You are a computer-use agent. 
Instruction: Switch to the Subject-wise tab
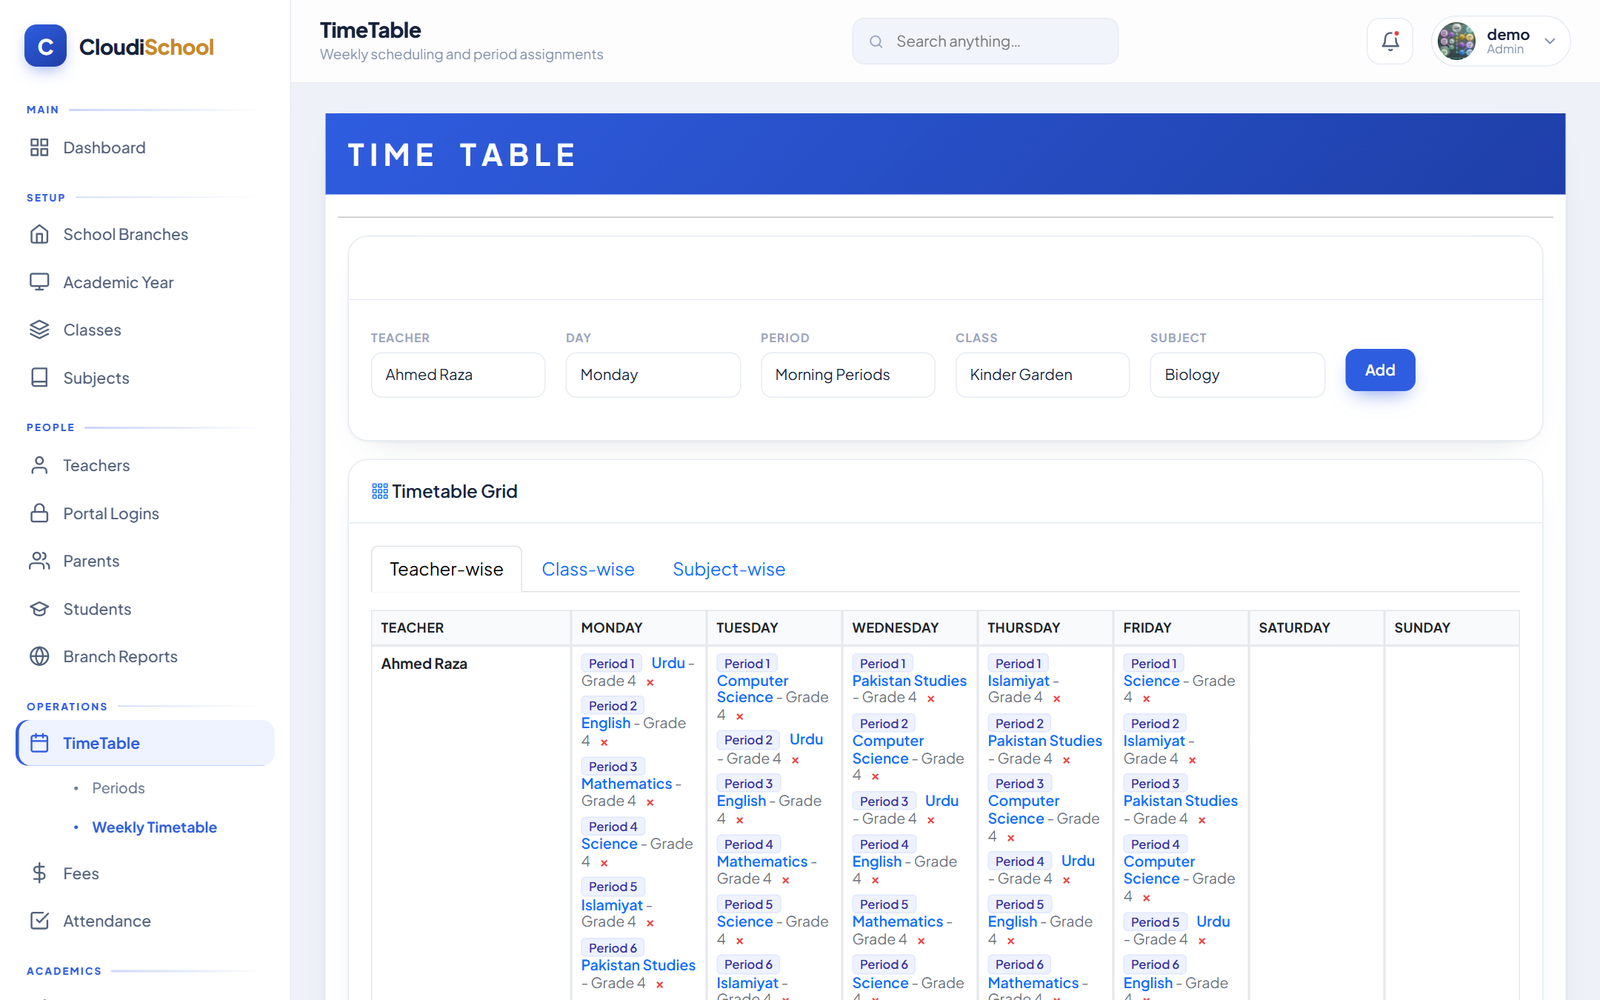pyautogui.click(x=729, y=569)
